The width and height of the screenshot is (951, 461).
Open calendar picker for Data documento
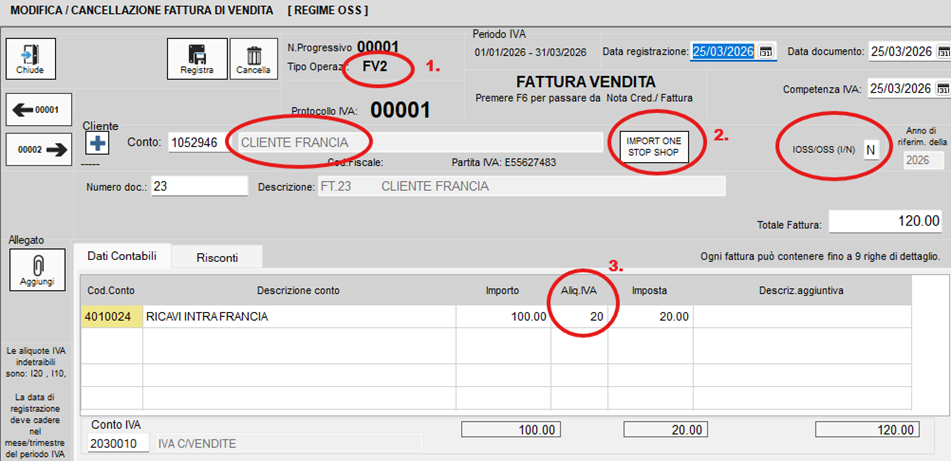click(942, 51)
